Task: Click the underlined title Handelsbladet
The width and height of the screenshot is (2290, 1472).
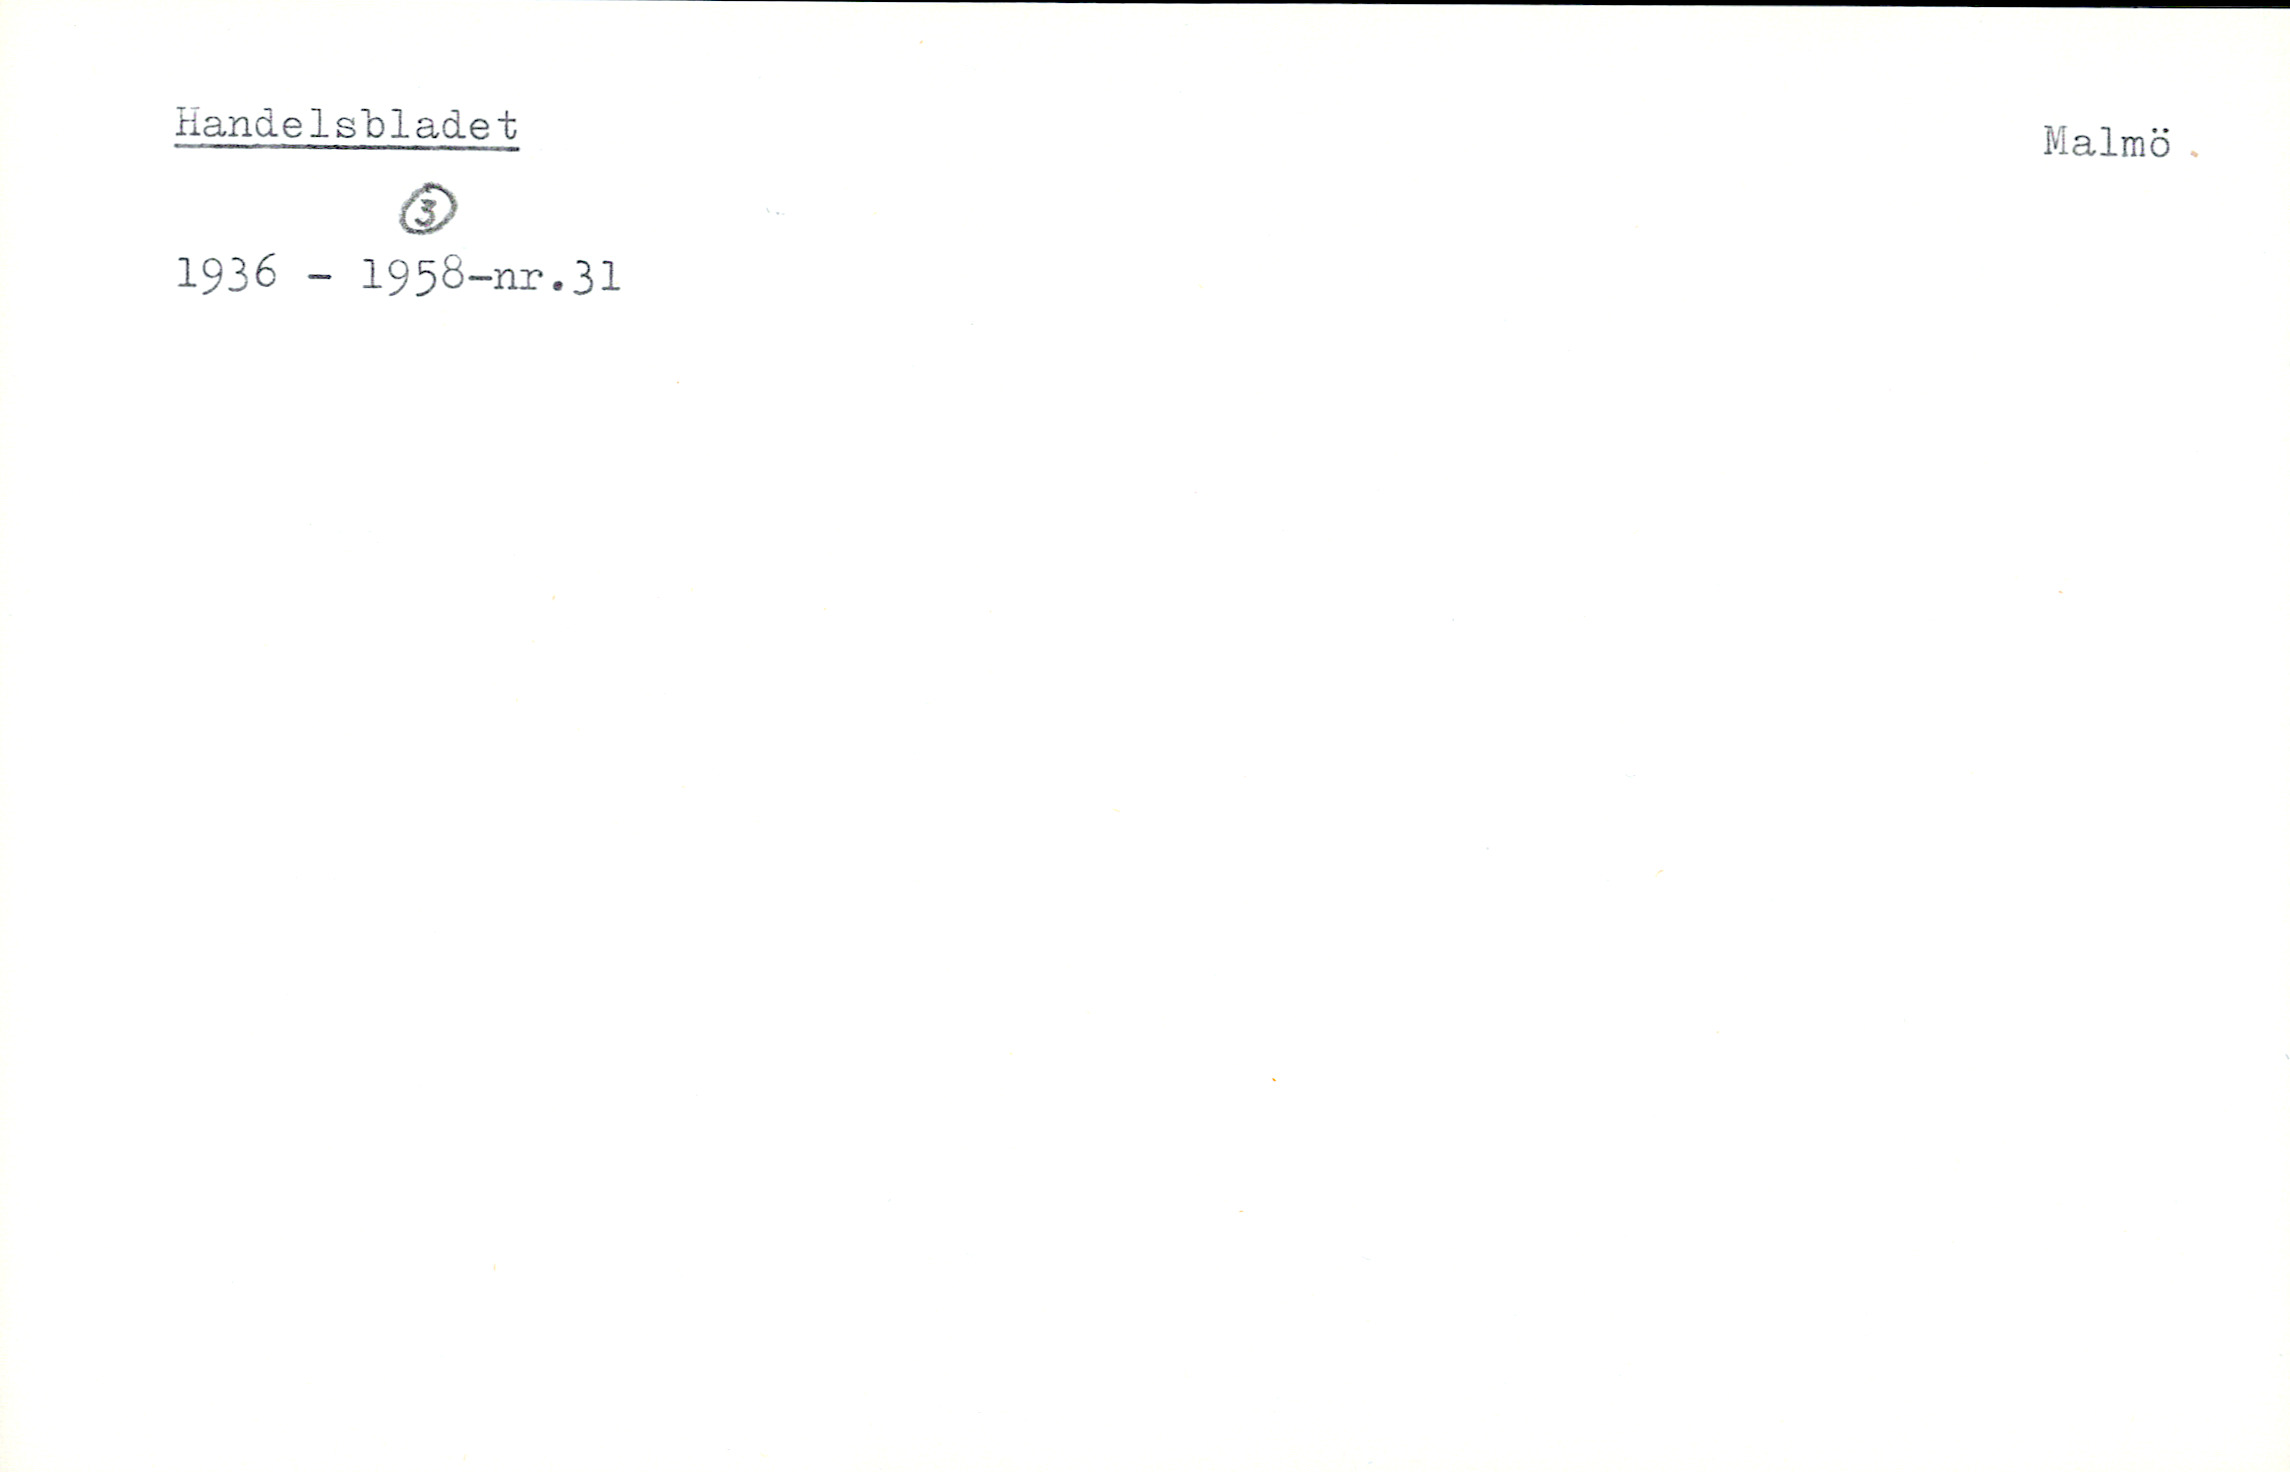Action: click(346, 126)
